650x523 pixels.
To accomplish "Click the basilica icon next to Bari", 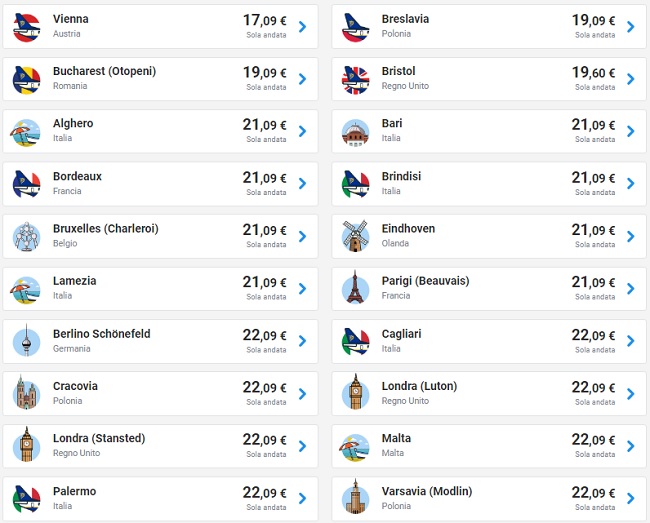I will [x=355, y=131].
